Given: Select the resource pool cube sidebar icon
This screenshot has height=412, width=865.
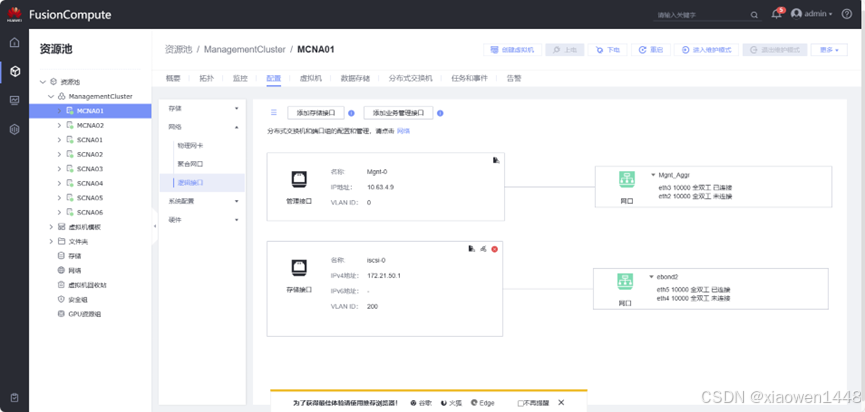Looking at the screenshot, I should pyautogui.click(x=15, y=71).
